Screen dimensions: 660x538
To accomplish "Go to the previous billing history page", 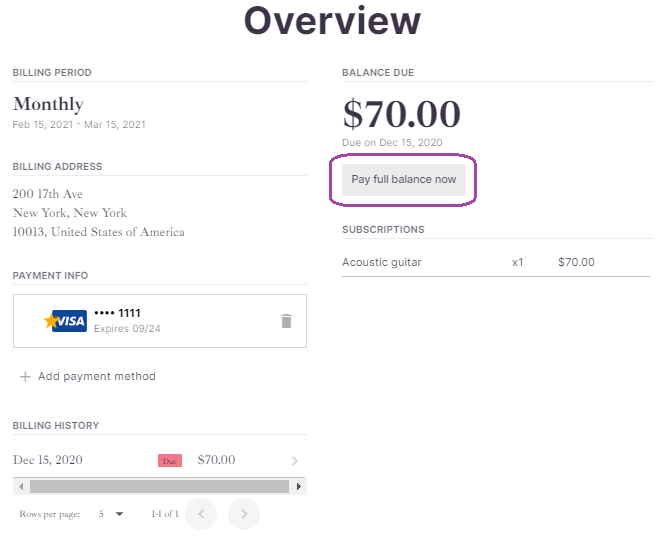I will click(x=201, y=514).
